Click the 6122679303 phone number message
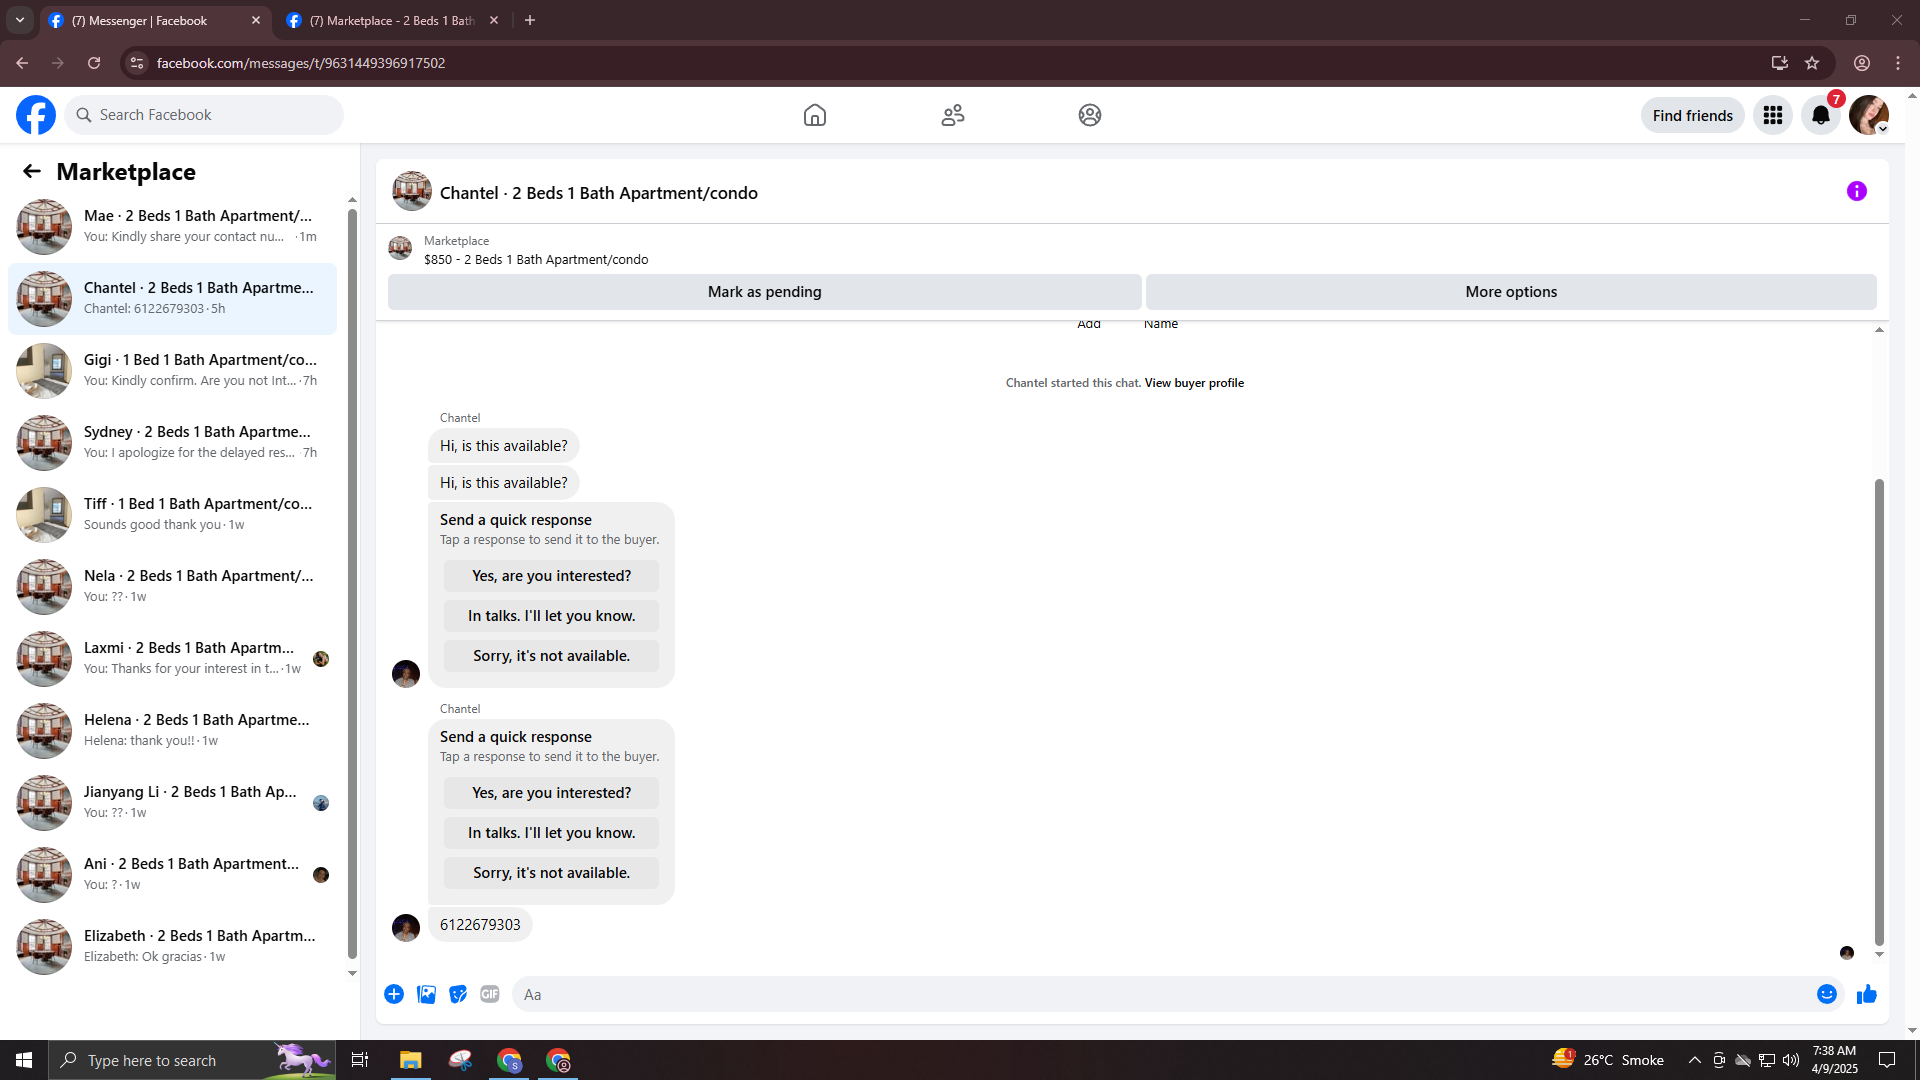The width and height of the screenshot is (1920, 1080). pyautogui.click(x=480, y=925)
